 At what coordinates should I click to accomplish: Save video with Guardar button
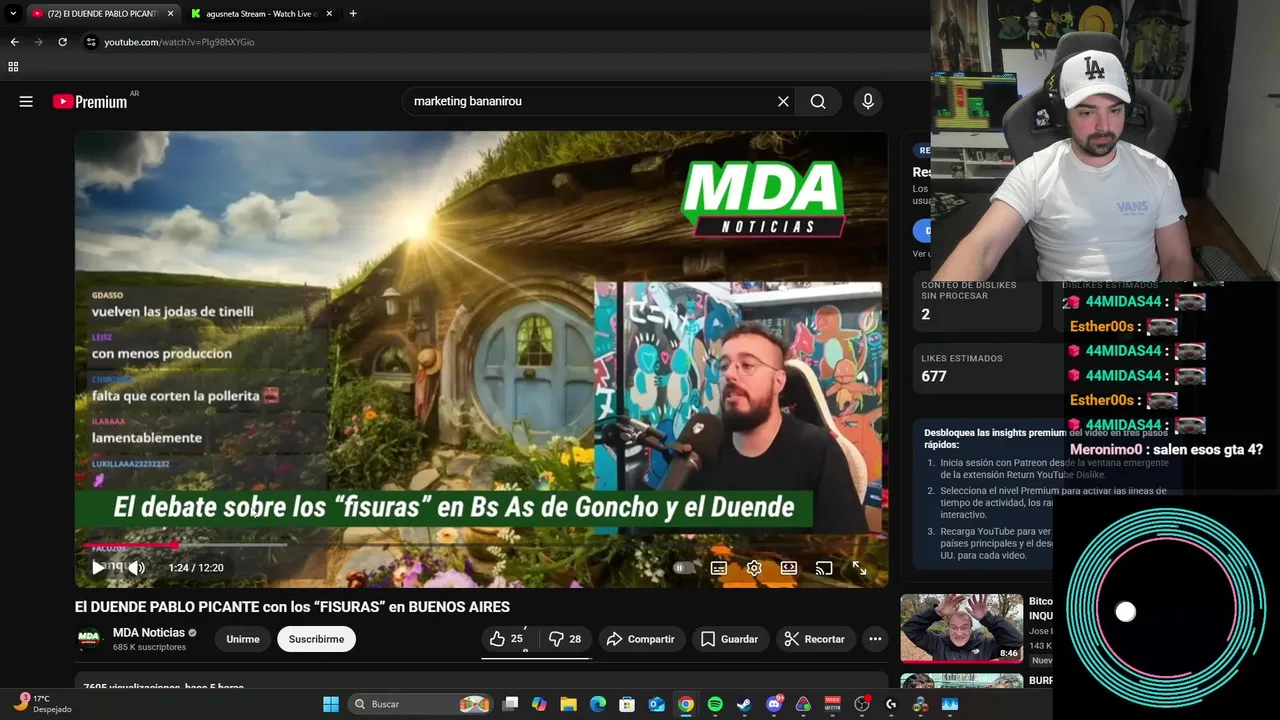[729, 639]
